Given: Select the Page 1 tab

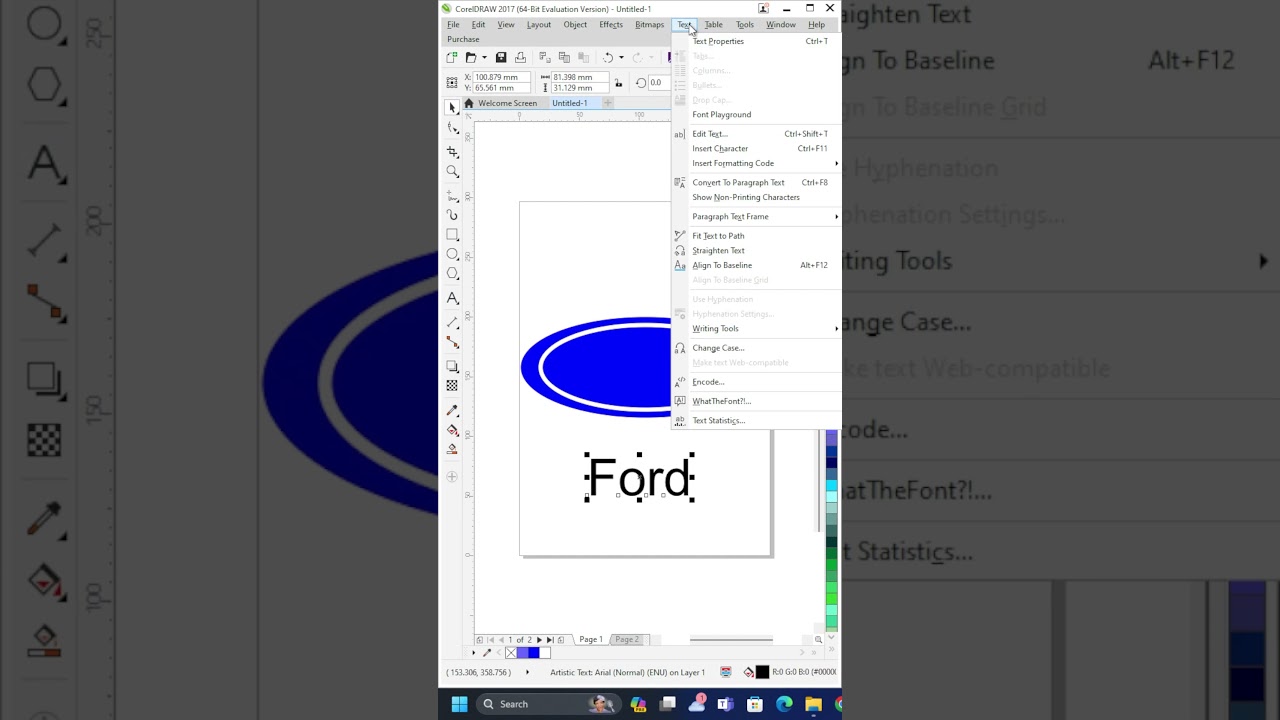Looking at the screenshot, I should tap(591, 639).
